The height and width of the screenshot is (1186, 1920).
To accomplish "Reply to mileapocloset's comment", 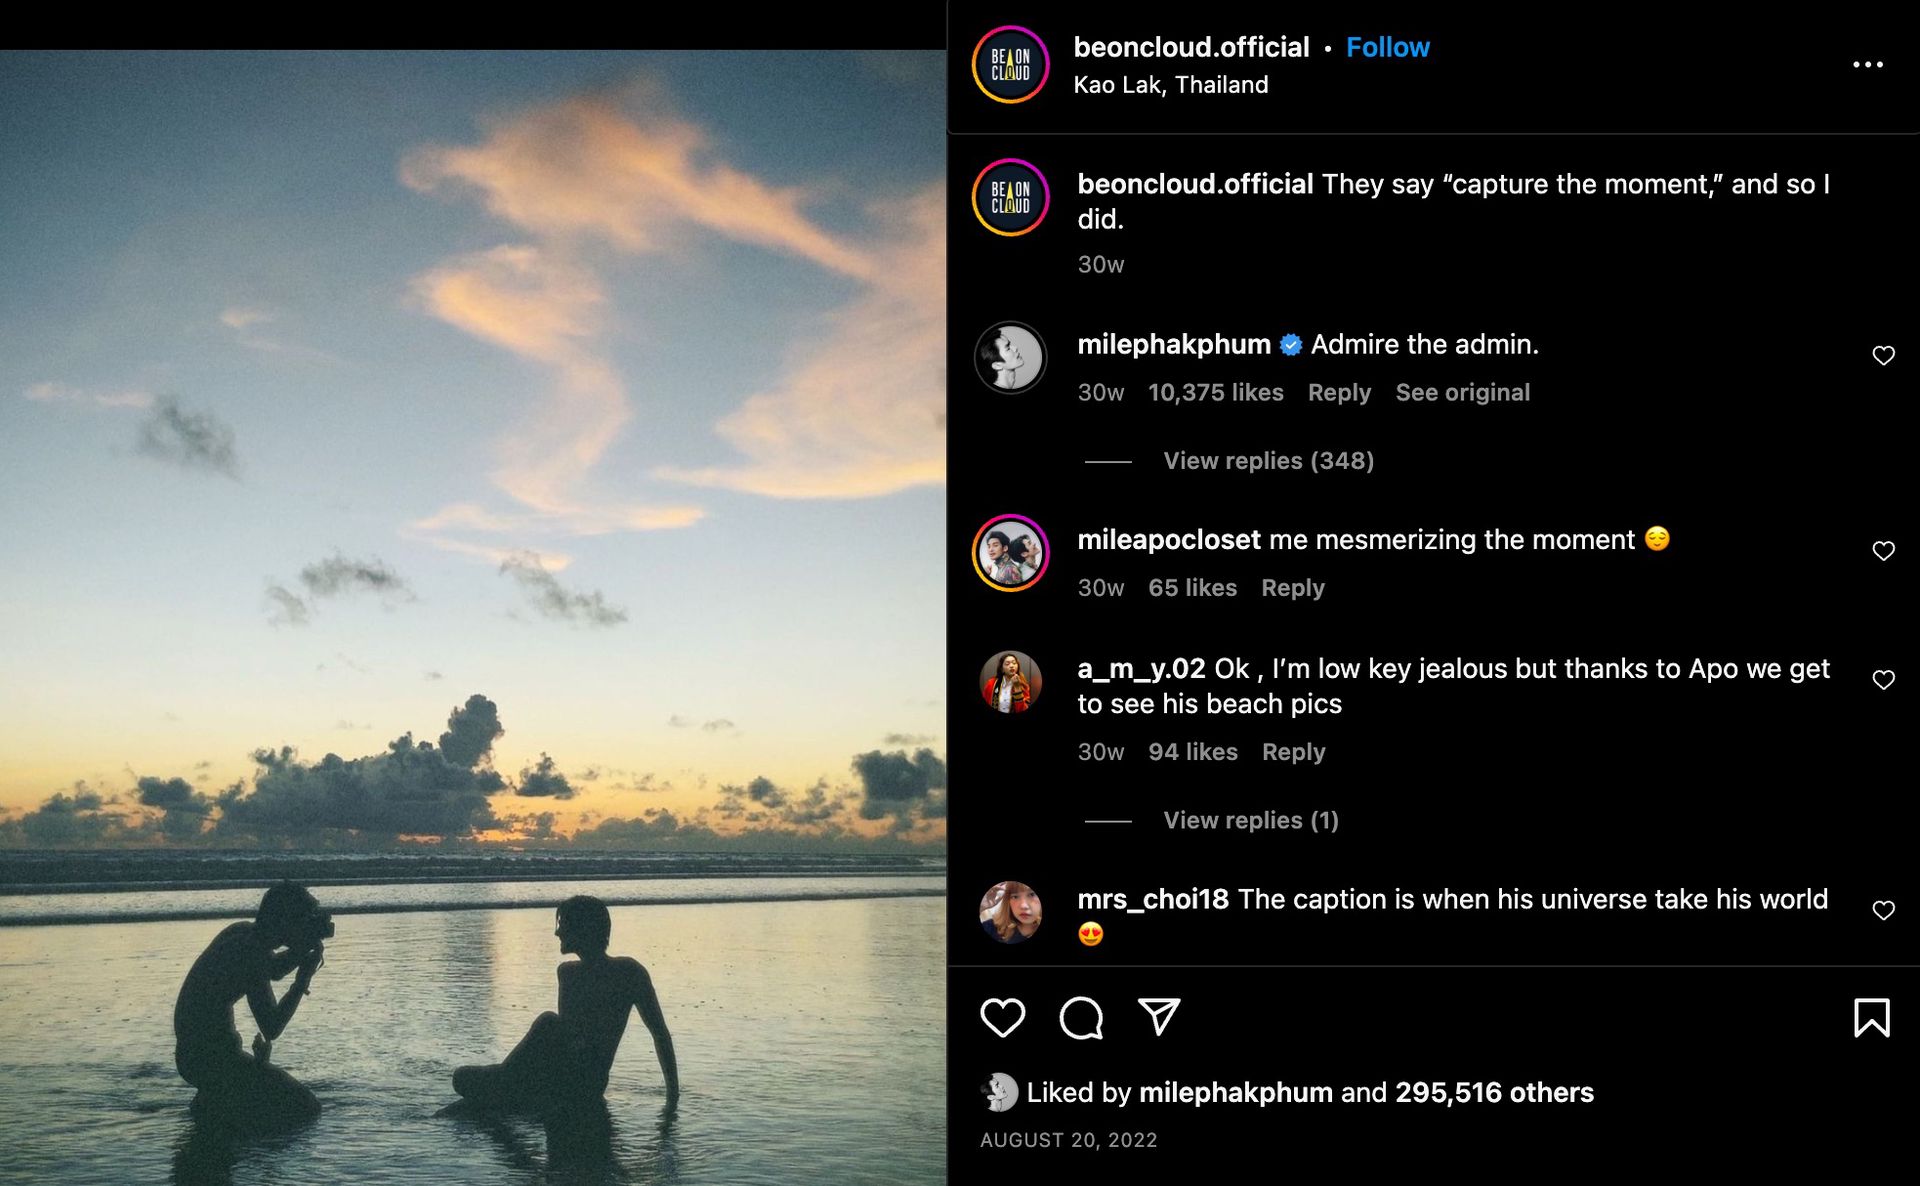I will (1292, 588).
